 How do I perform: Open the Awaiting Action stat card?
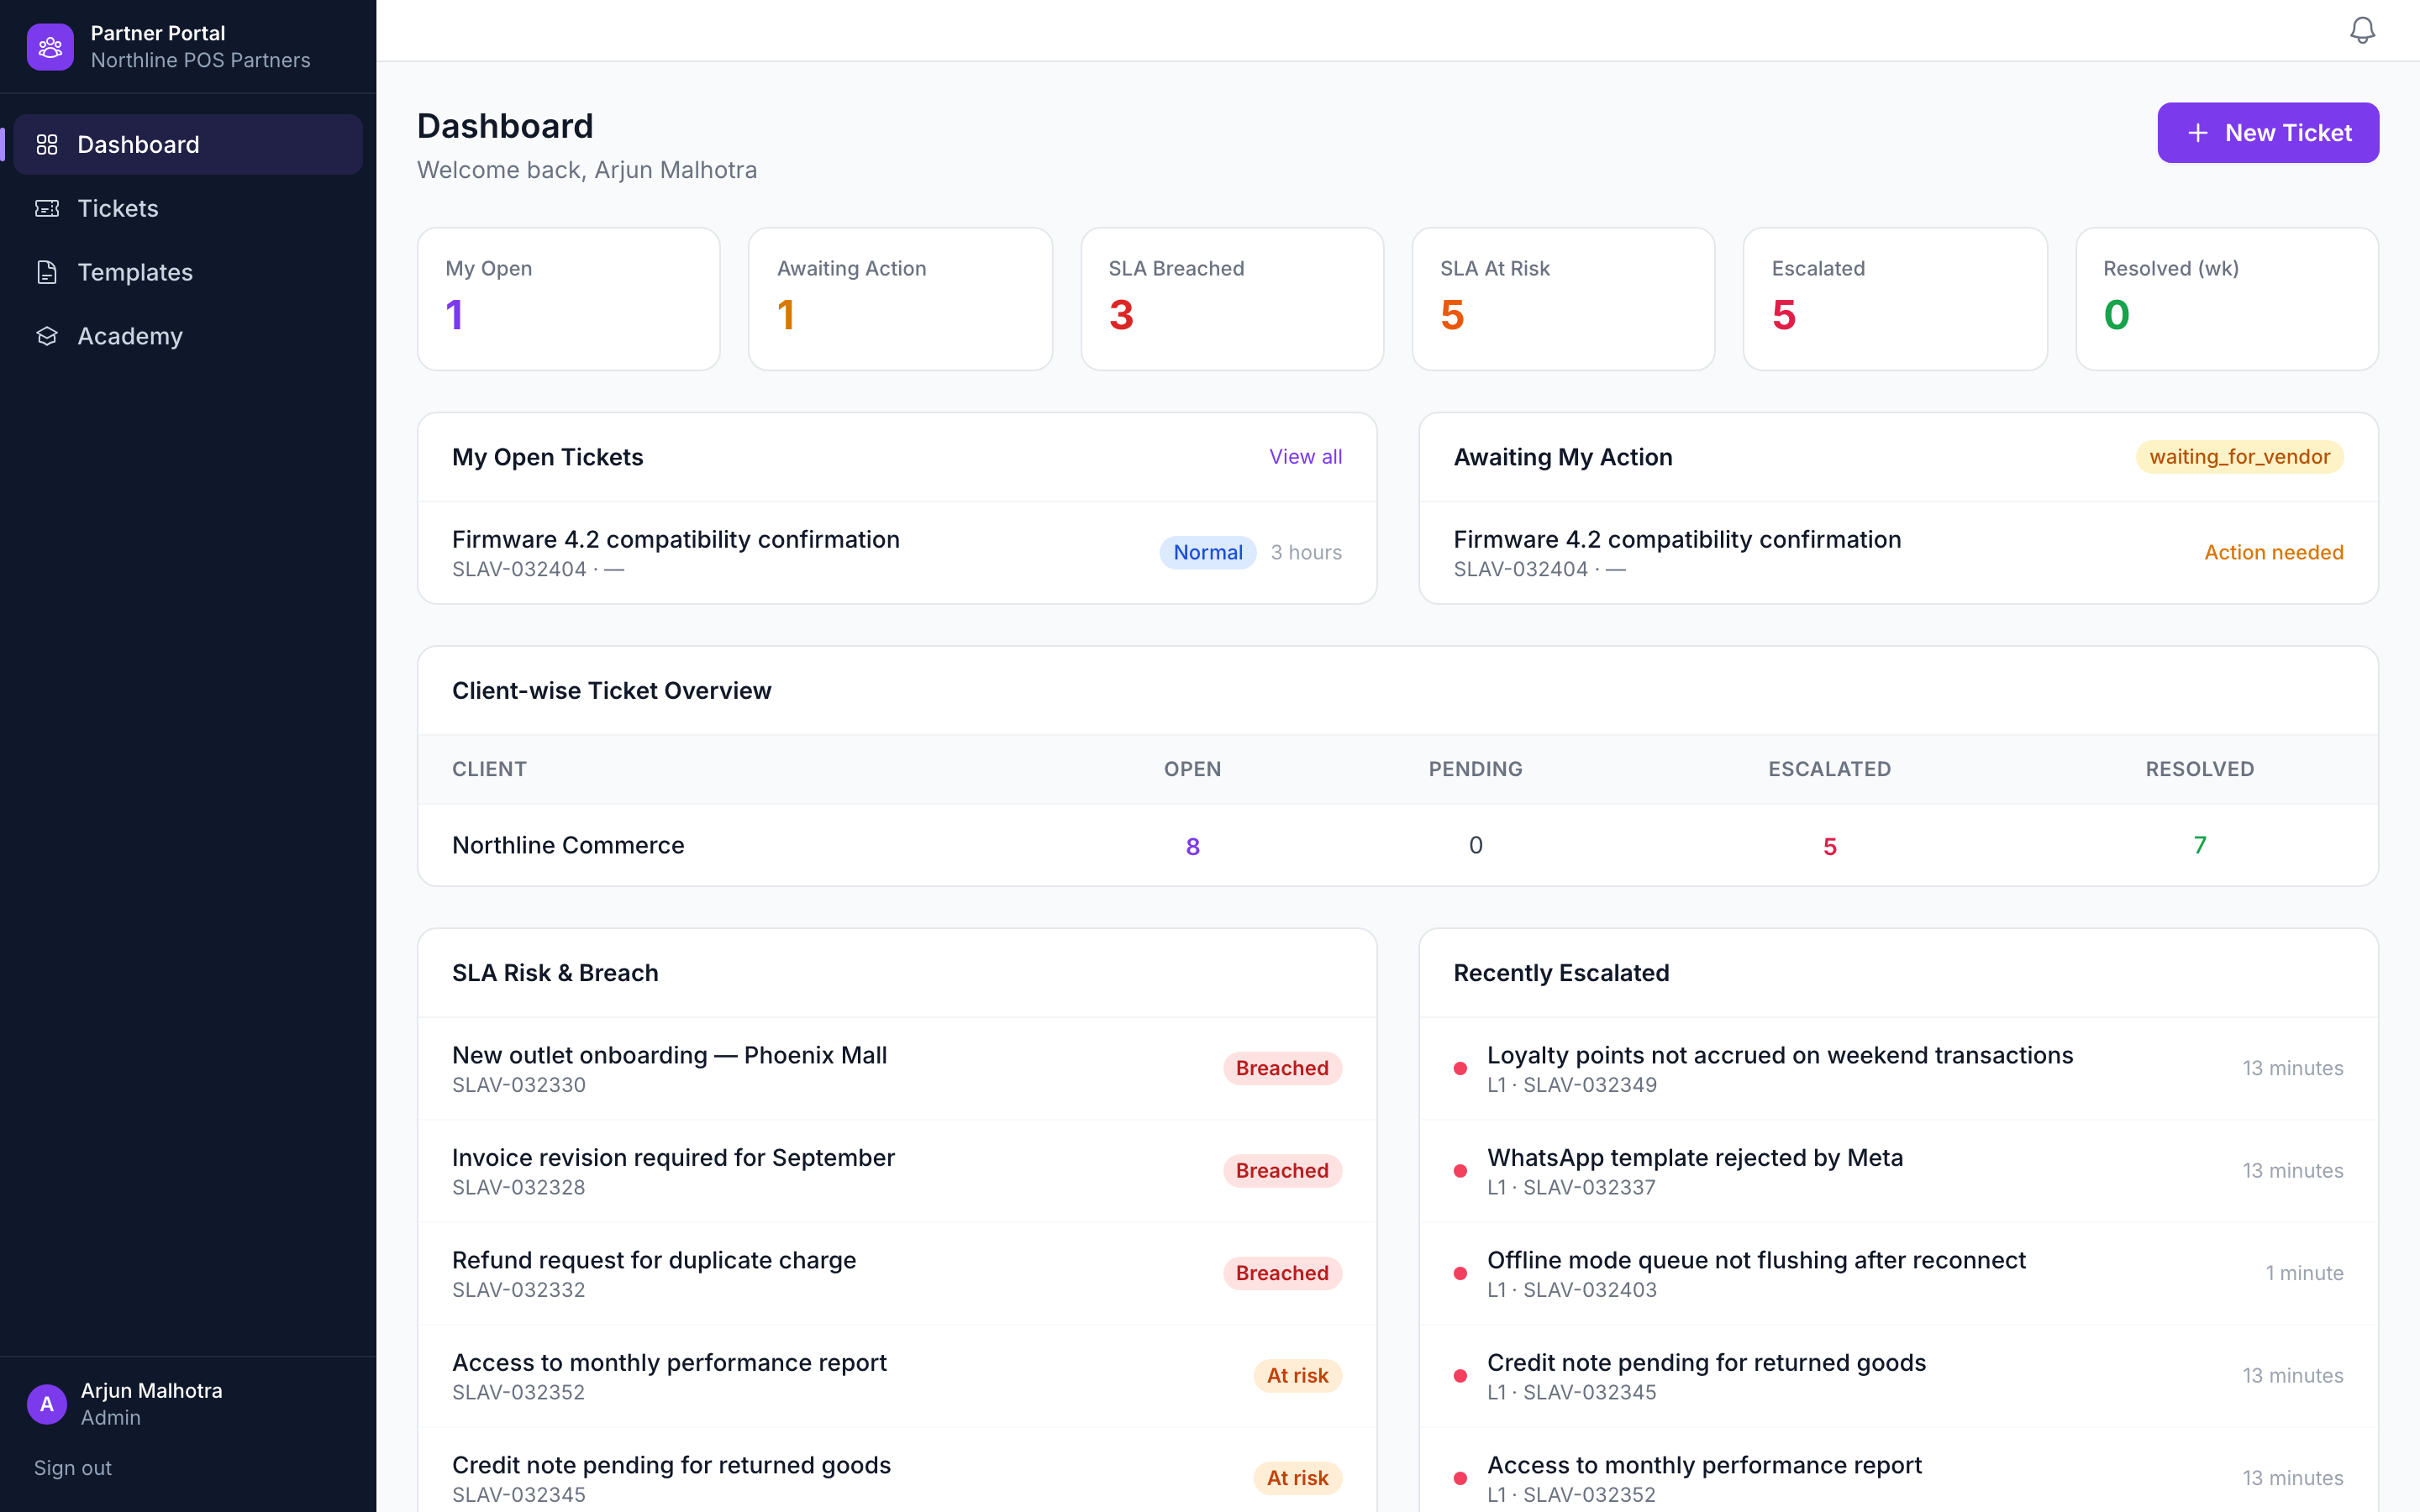point(900,299)
